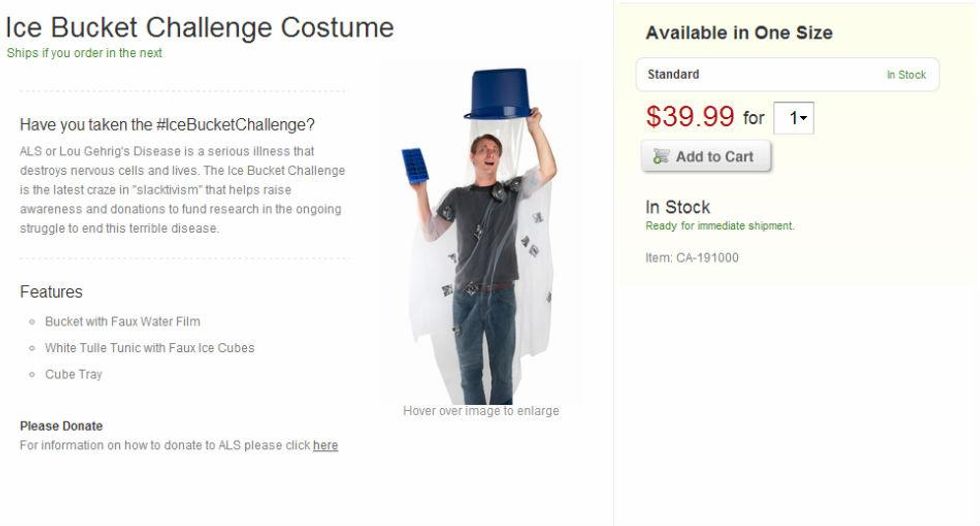The width and height of the screenshot is (980, 526).
Task: Click the In Stock label beside Standard
Action: pyautogui.click(x=906, y=75)
